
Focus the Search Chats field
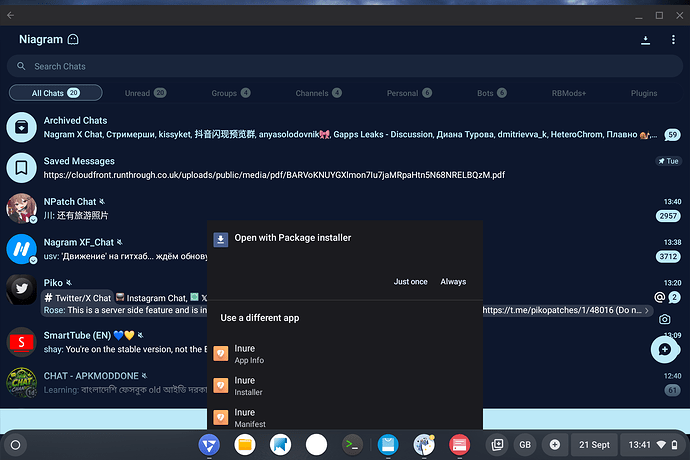pyautogui.click(x=345, y=66)
